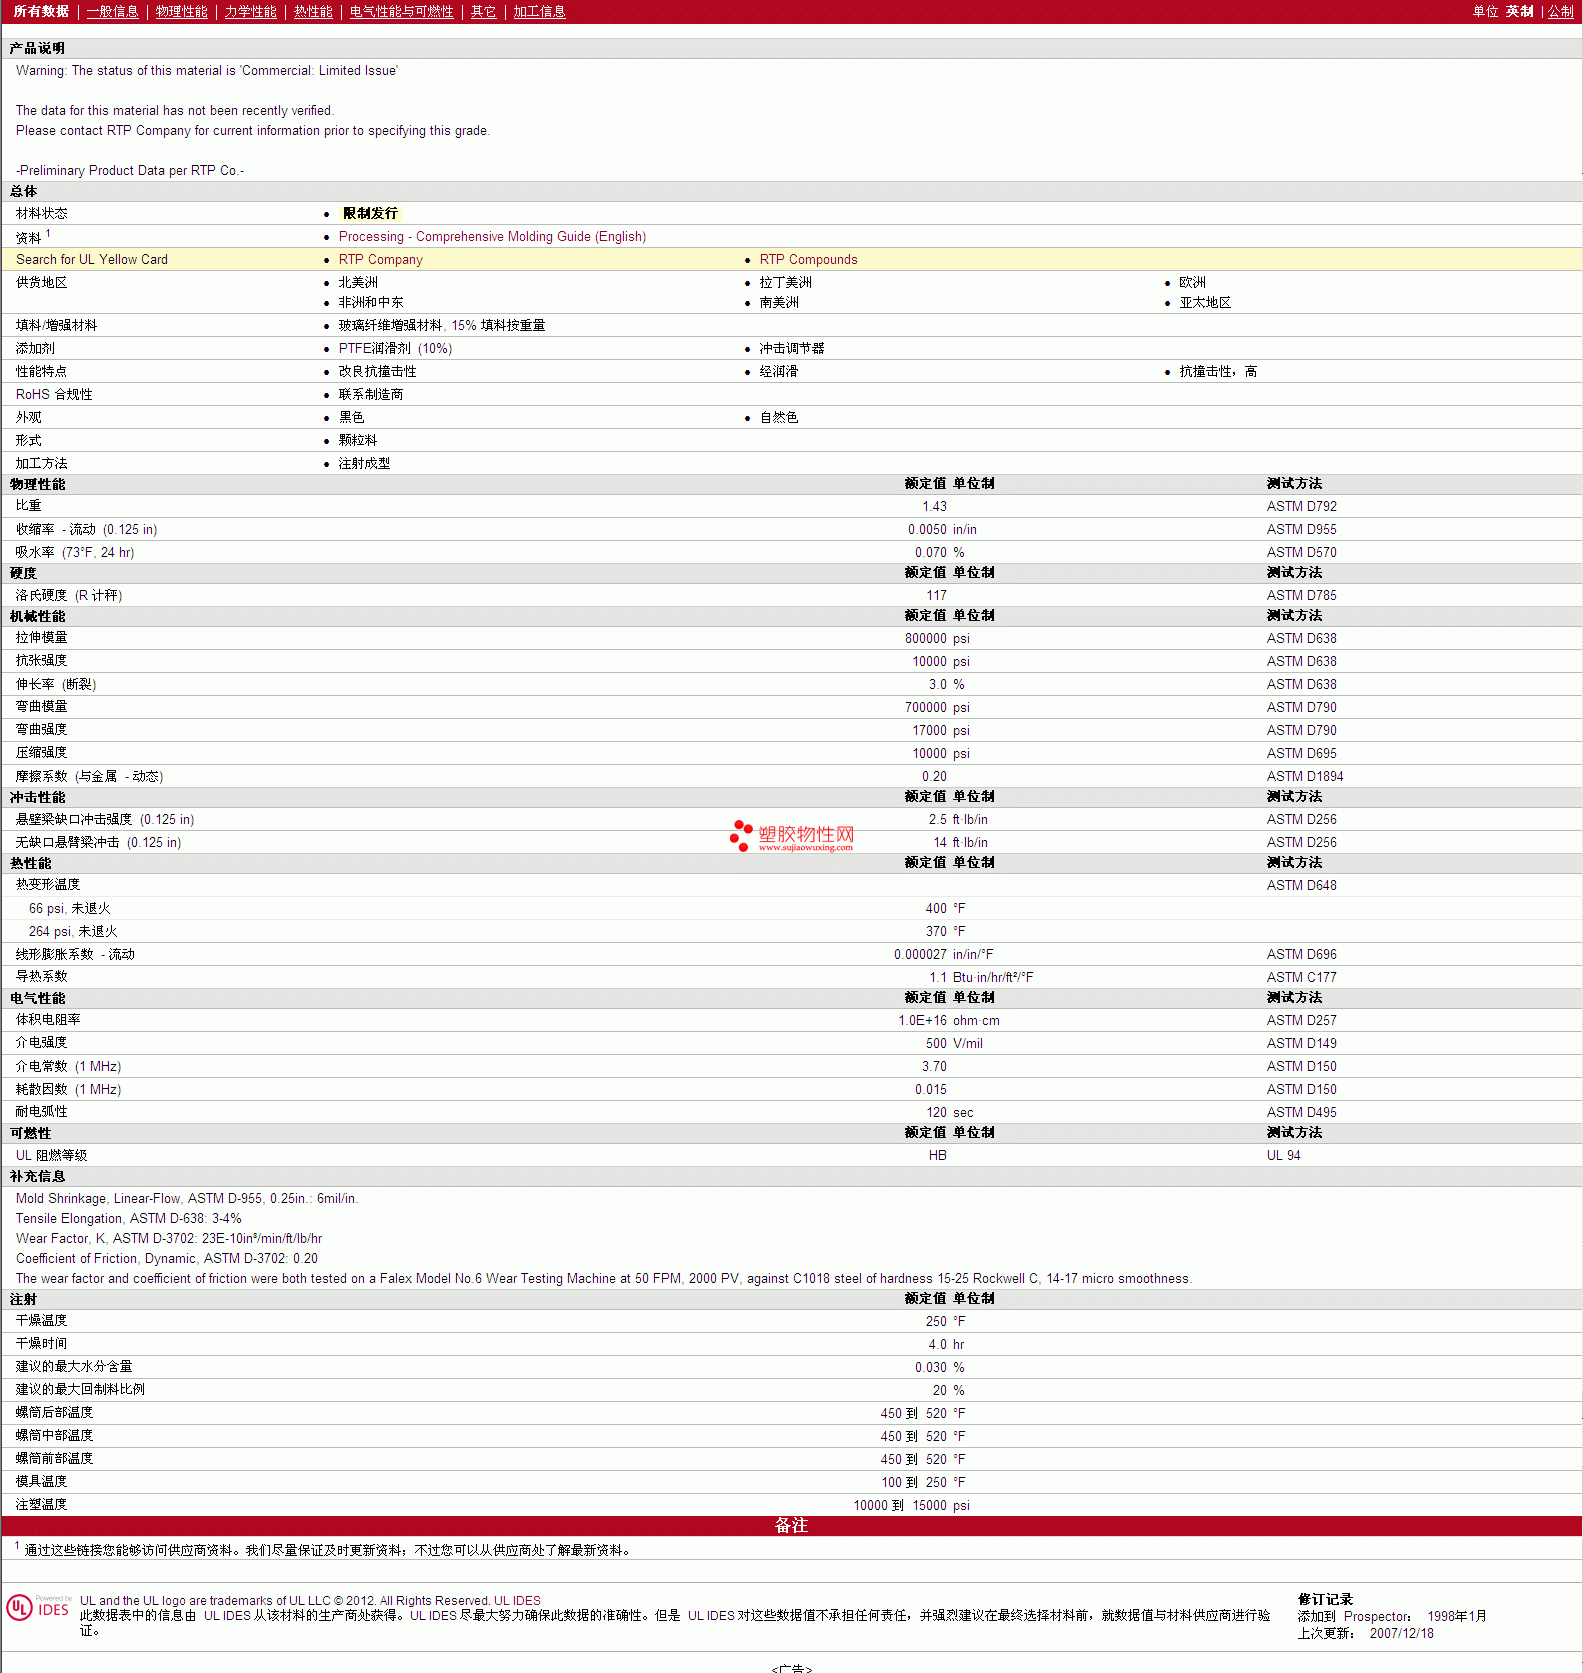Click the RTP Compounds link

(x=808, y=259)
